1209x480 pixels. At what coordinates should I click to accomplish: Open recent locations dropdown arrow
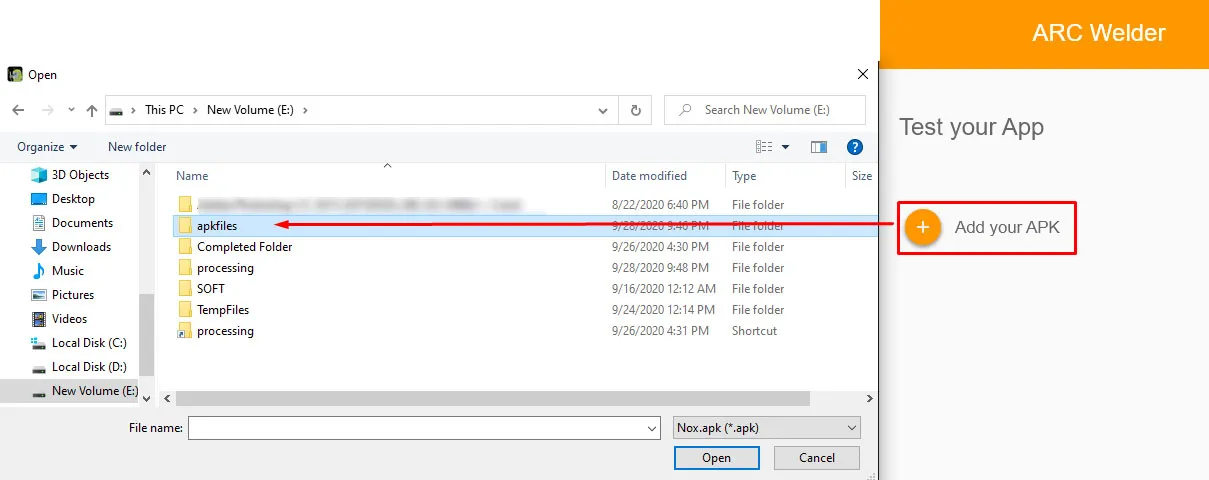[x=71, y=110]
